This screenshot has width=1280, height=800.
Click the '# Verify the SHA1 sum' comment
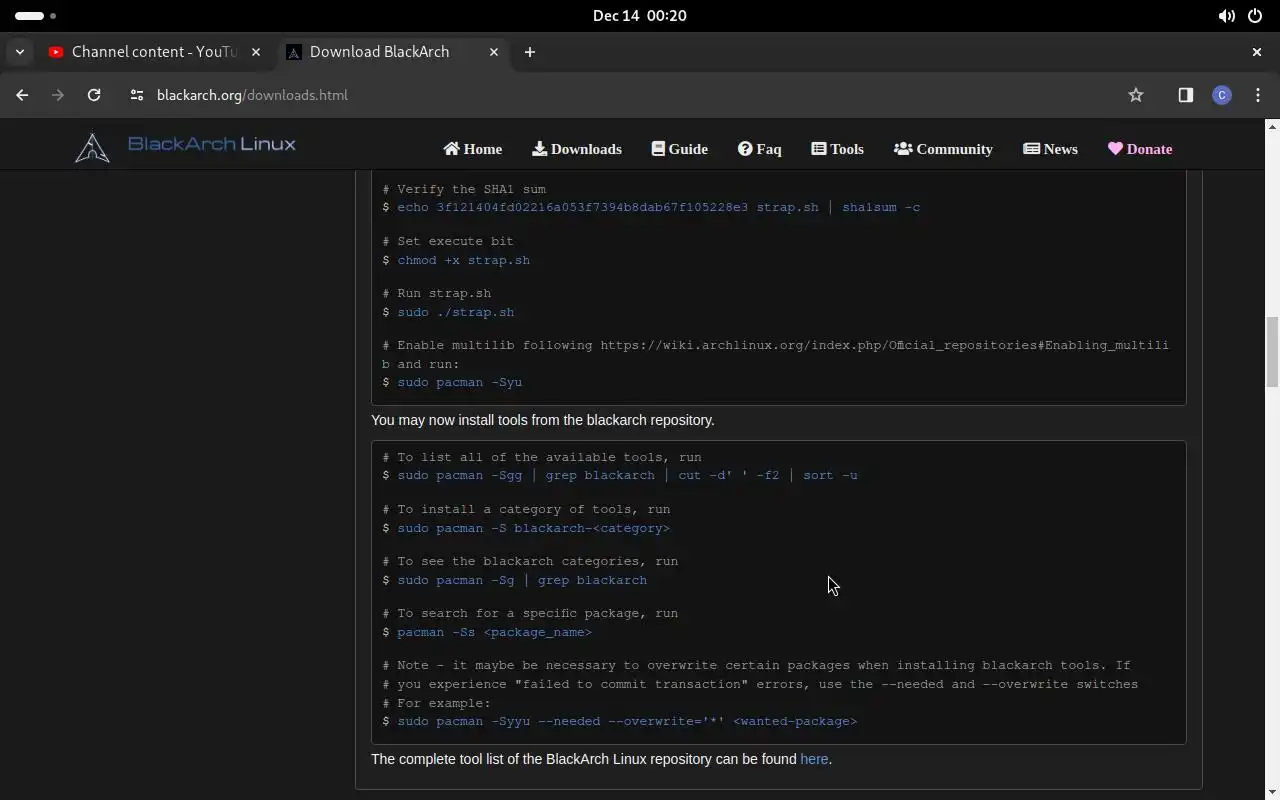tap(464, 189)
